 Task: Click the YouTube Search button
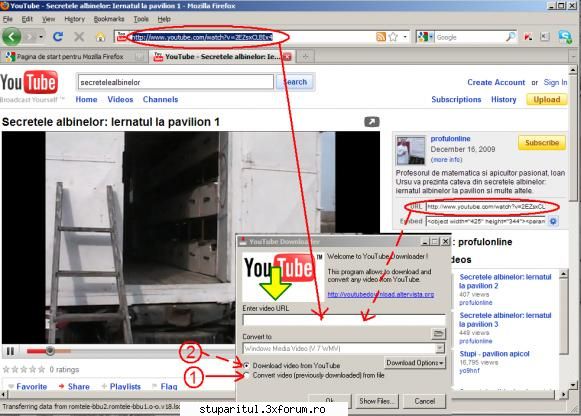(295, 82)
